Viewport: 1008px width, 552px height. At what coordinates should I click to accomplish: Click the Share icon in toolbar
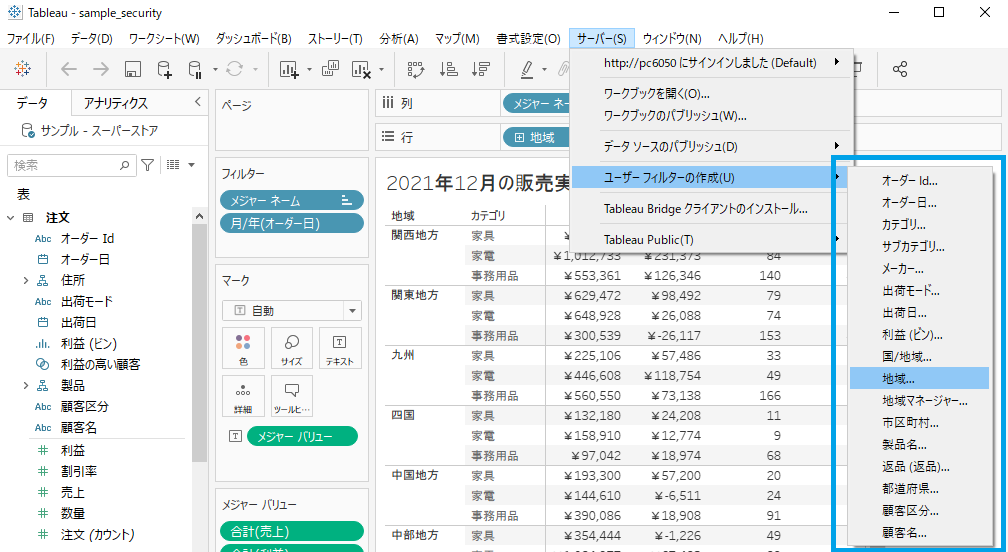900,69
